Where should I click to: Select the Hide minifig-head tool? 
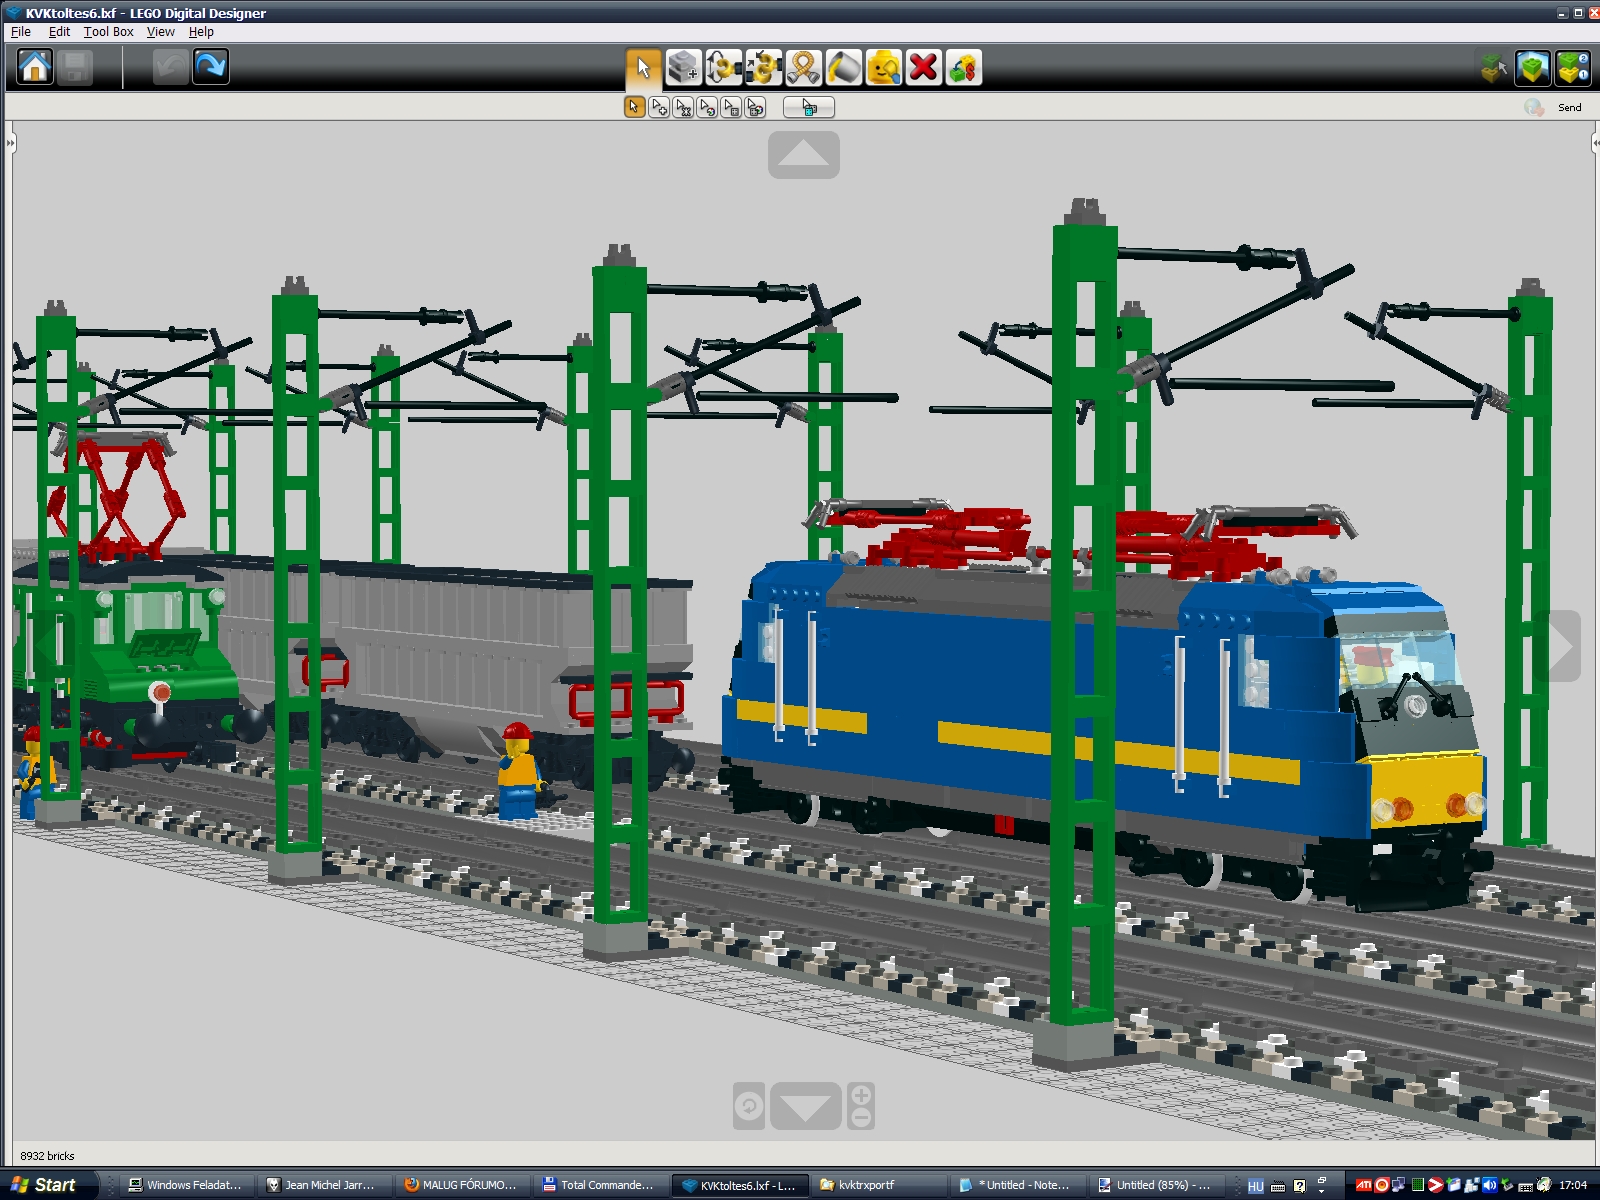click(883, 68)
